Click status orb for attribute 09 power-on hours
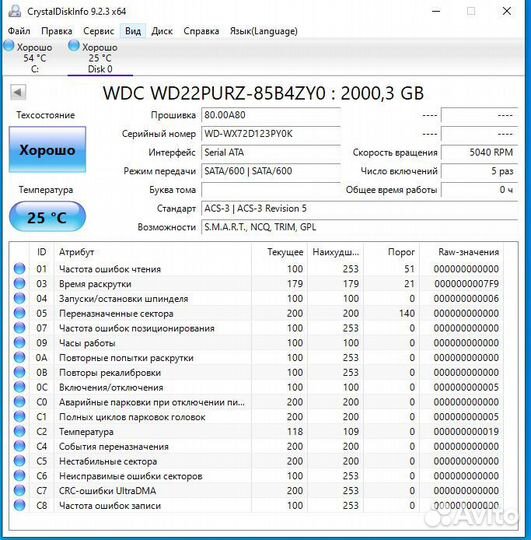Image resolution: width=531 pixels, height=540 pixels. pyautogui.click(x=20, y=343)
